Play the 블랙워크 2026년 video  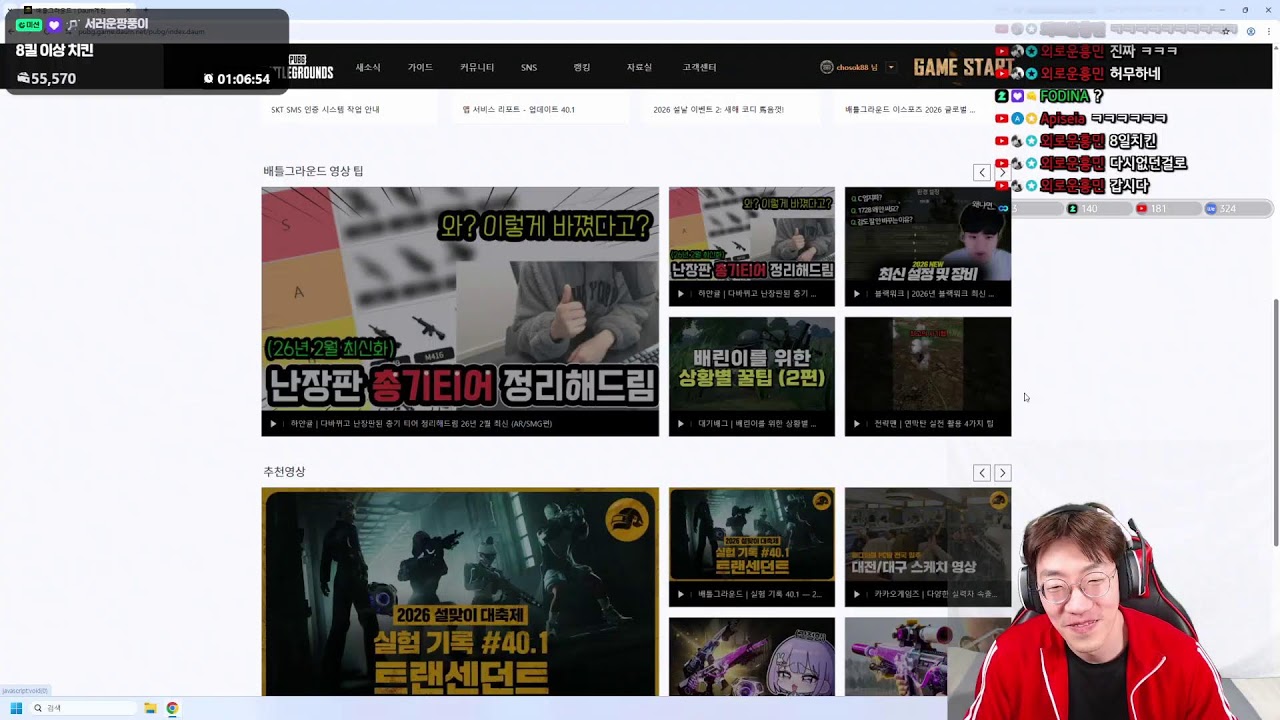point(857,294)
